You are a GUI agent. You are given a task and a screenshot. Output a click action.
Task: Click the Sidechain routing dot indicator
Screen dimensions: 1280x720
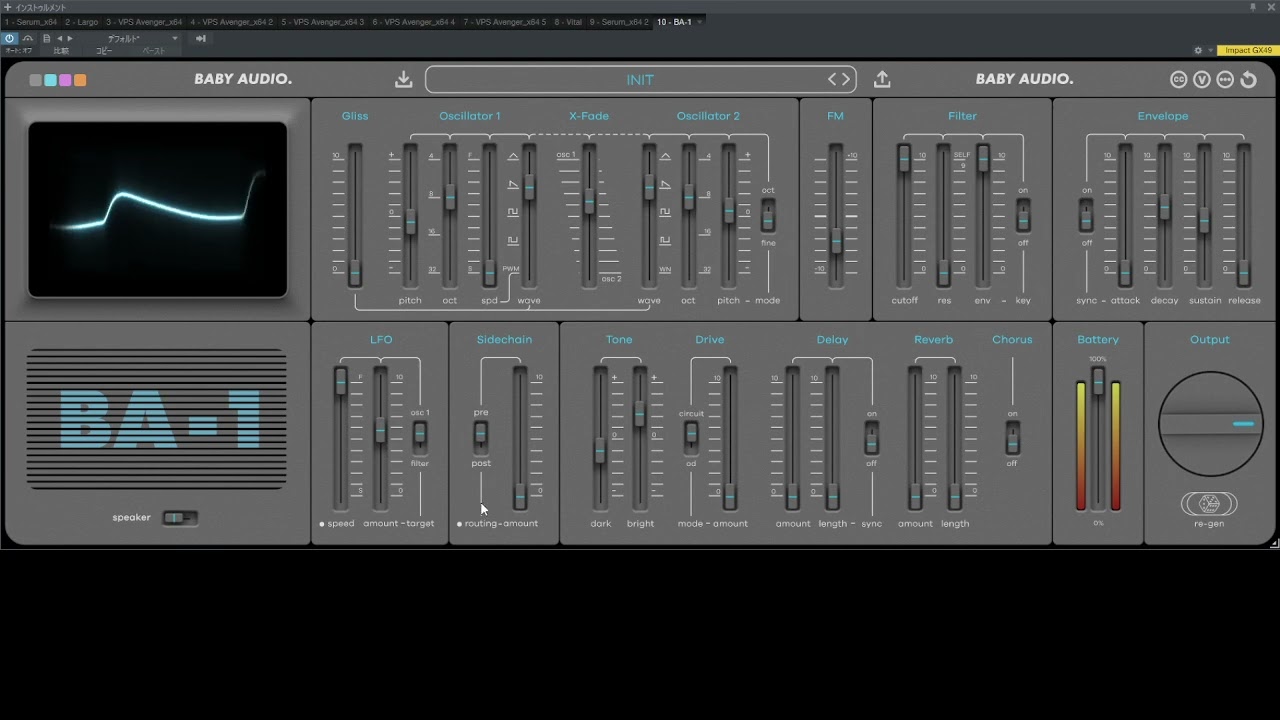(459, 524)
